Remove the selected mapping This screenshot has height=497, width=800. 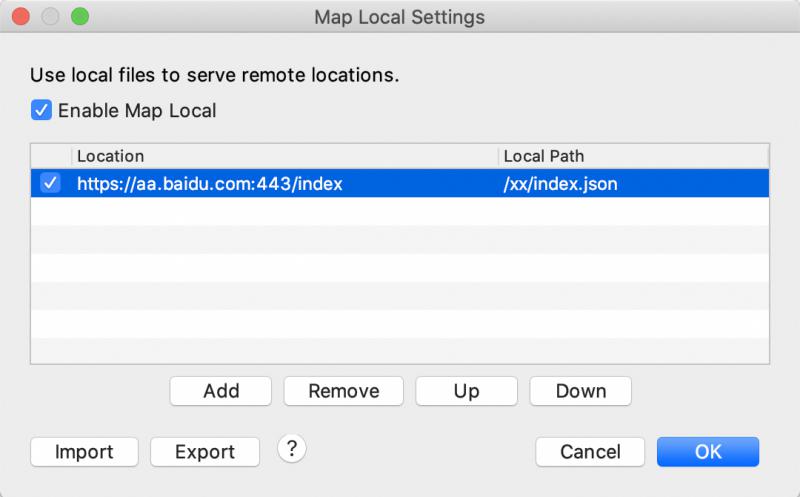coord(344,391)
